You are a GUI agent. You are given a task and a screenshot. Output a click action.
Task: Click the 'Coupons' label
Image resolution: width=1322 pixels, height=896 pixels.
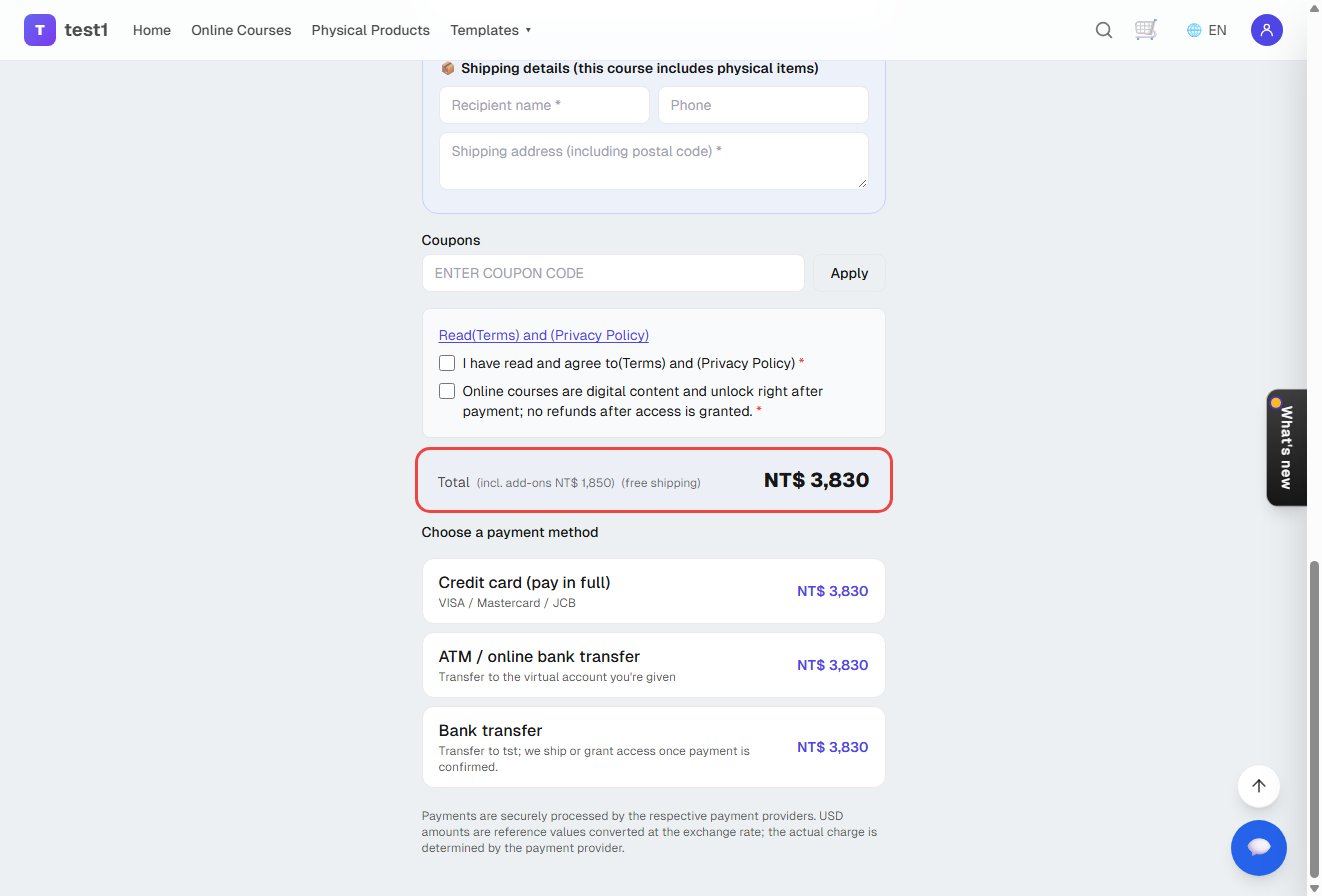(x=451, y=240)
